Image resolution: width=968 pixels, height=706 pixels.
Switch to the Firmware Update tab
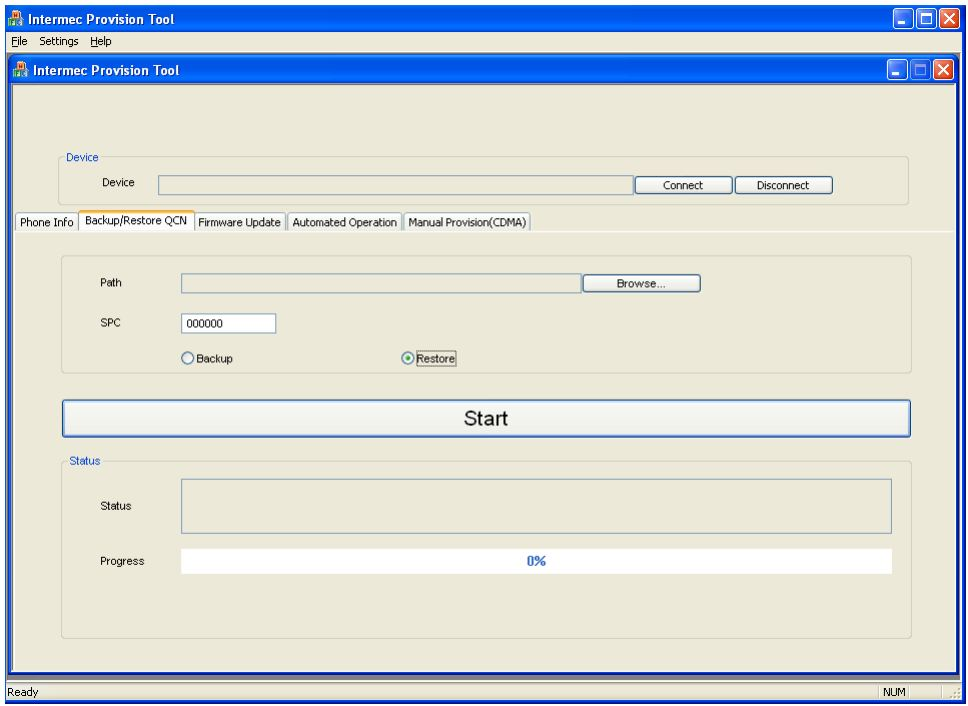pos(240,222)
